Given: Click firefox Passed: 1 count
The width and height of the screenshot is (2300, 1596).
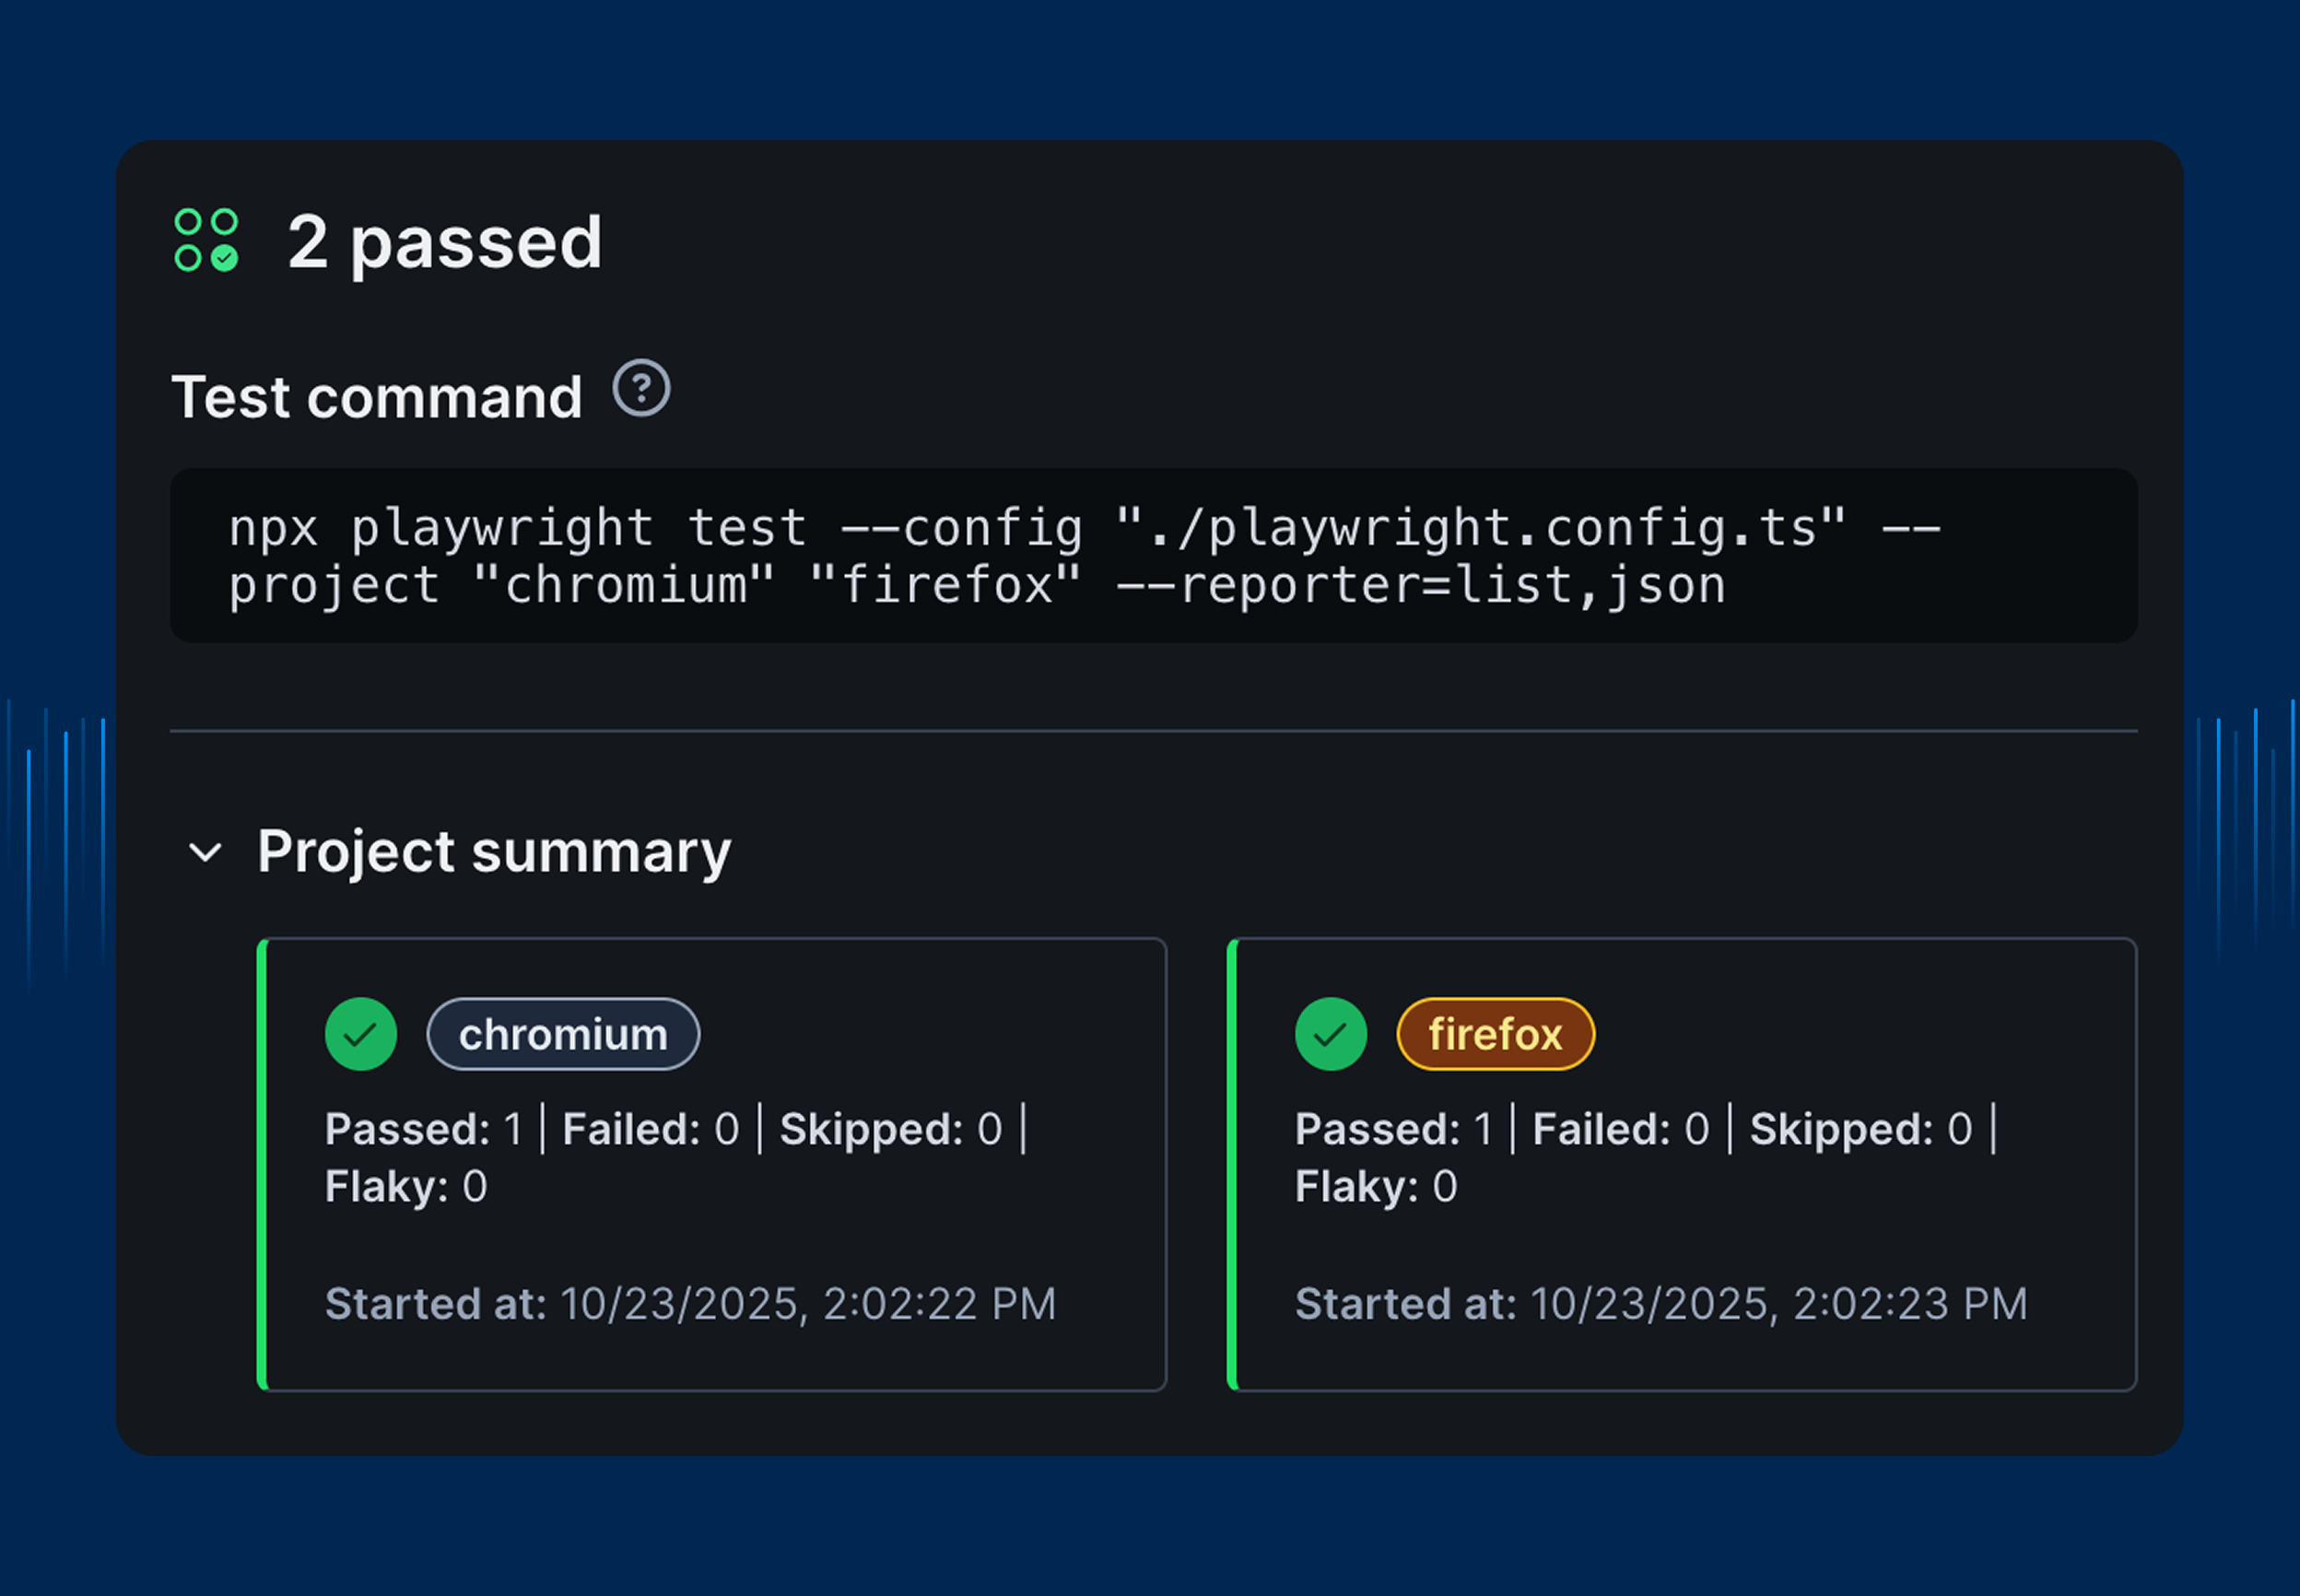Looking at the screenshot, I should tap(1394, 1130).
